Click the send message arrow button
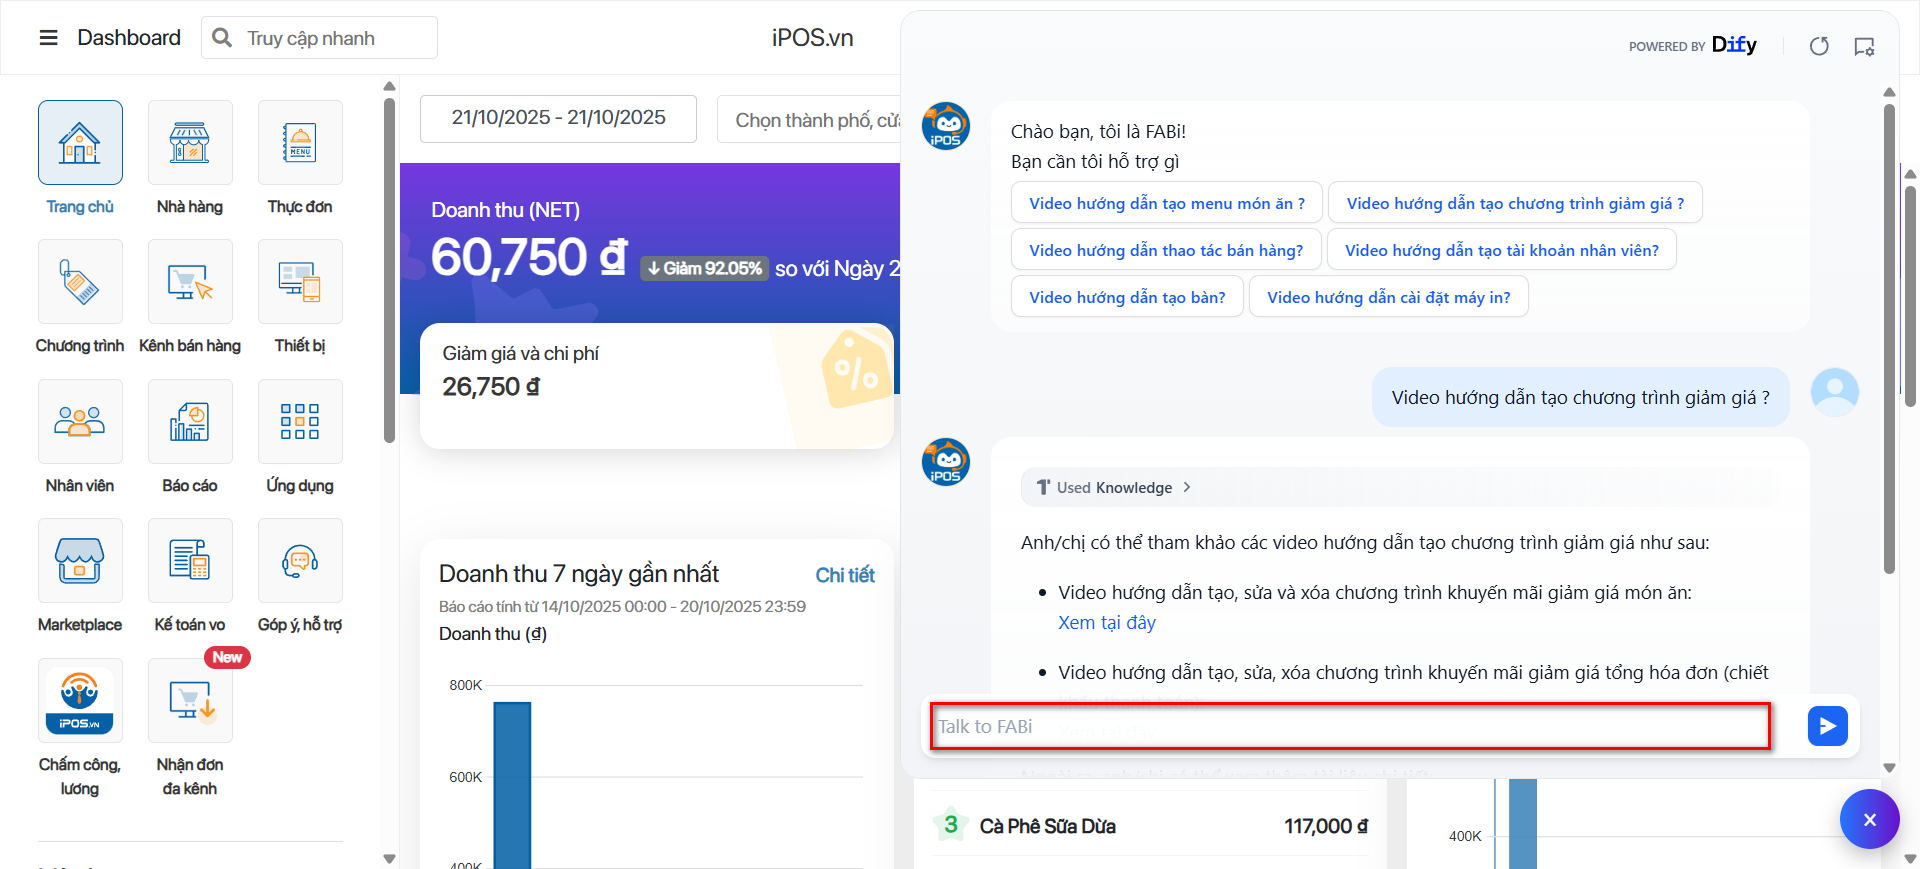This screenshot has height=869, width=1920. point(1827,726)
